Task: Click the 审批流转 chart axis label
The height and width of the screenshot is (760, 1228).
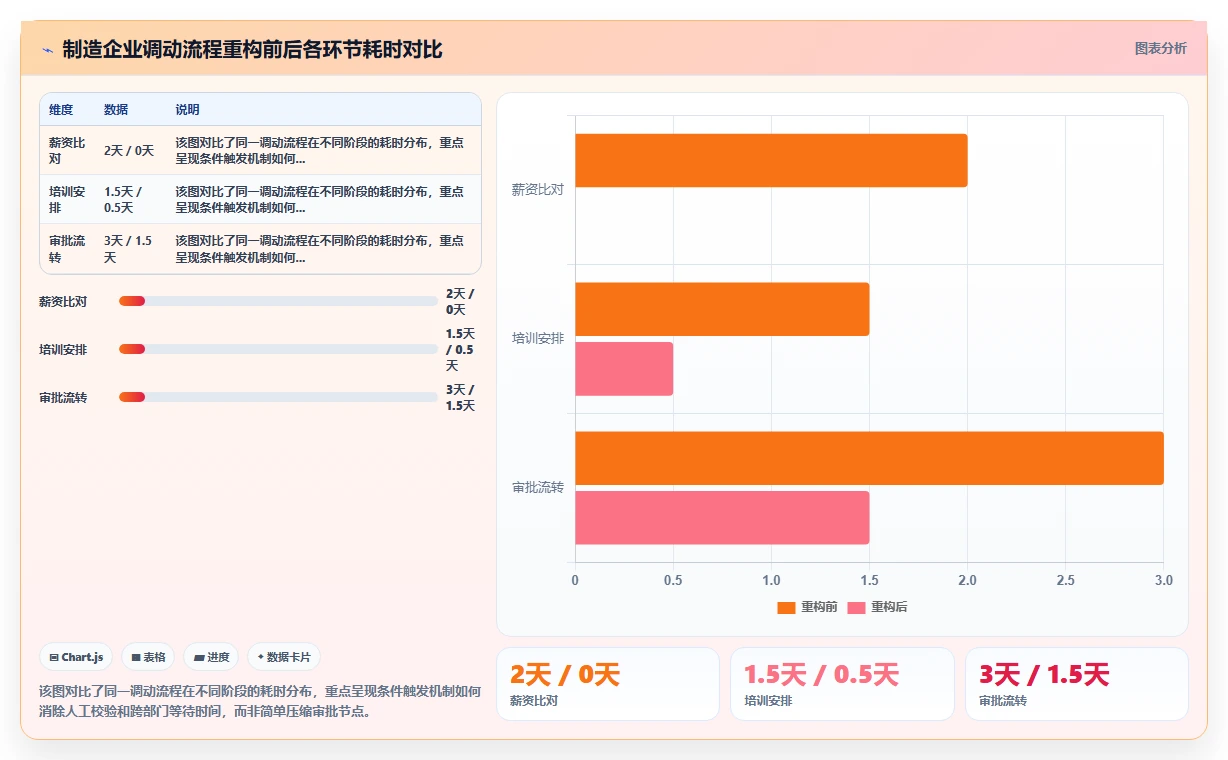Action: pos(538,487)
